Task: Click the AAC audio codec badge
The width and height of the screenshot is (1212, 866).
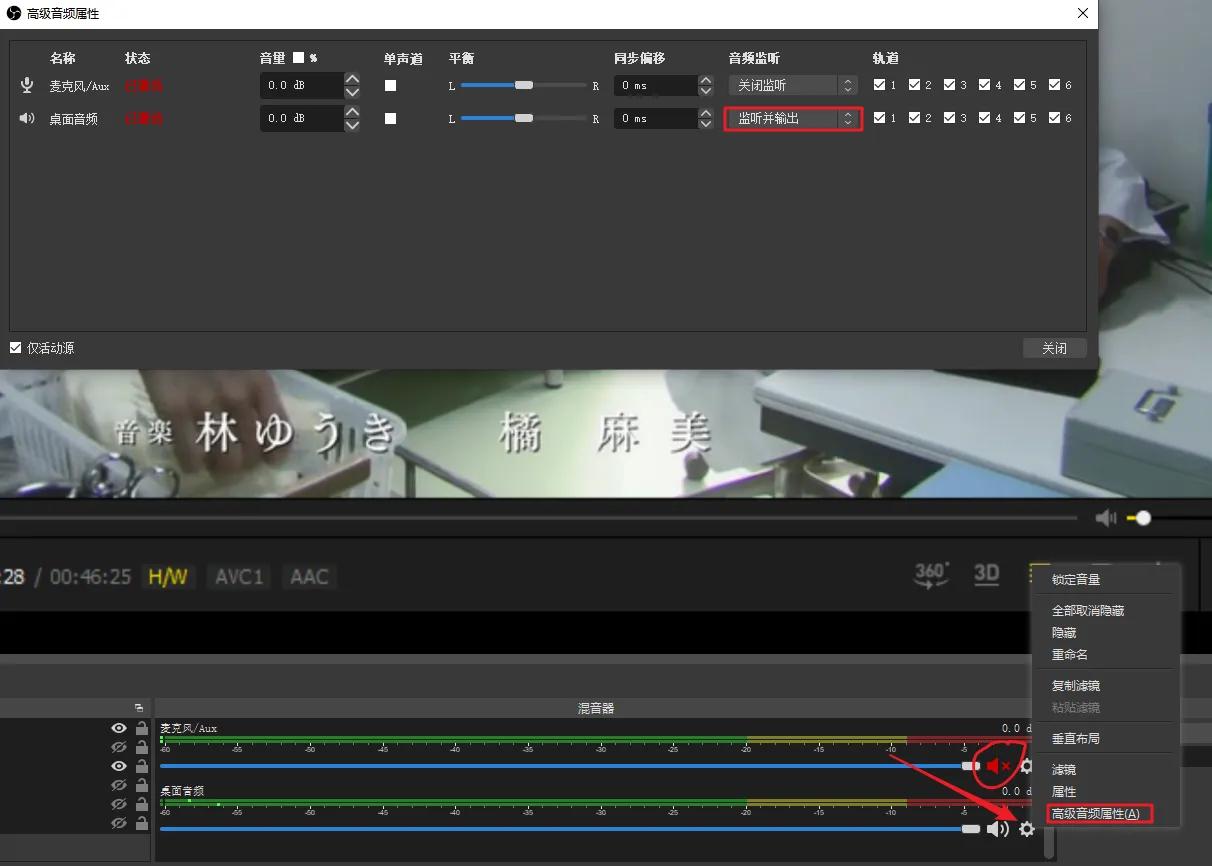Action: [x=309, y=576]
